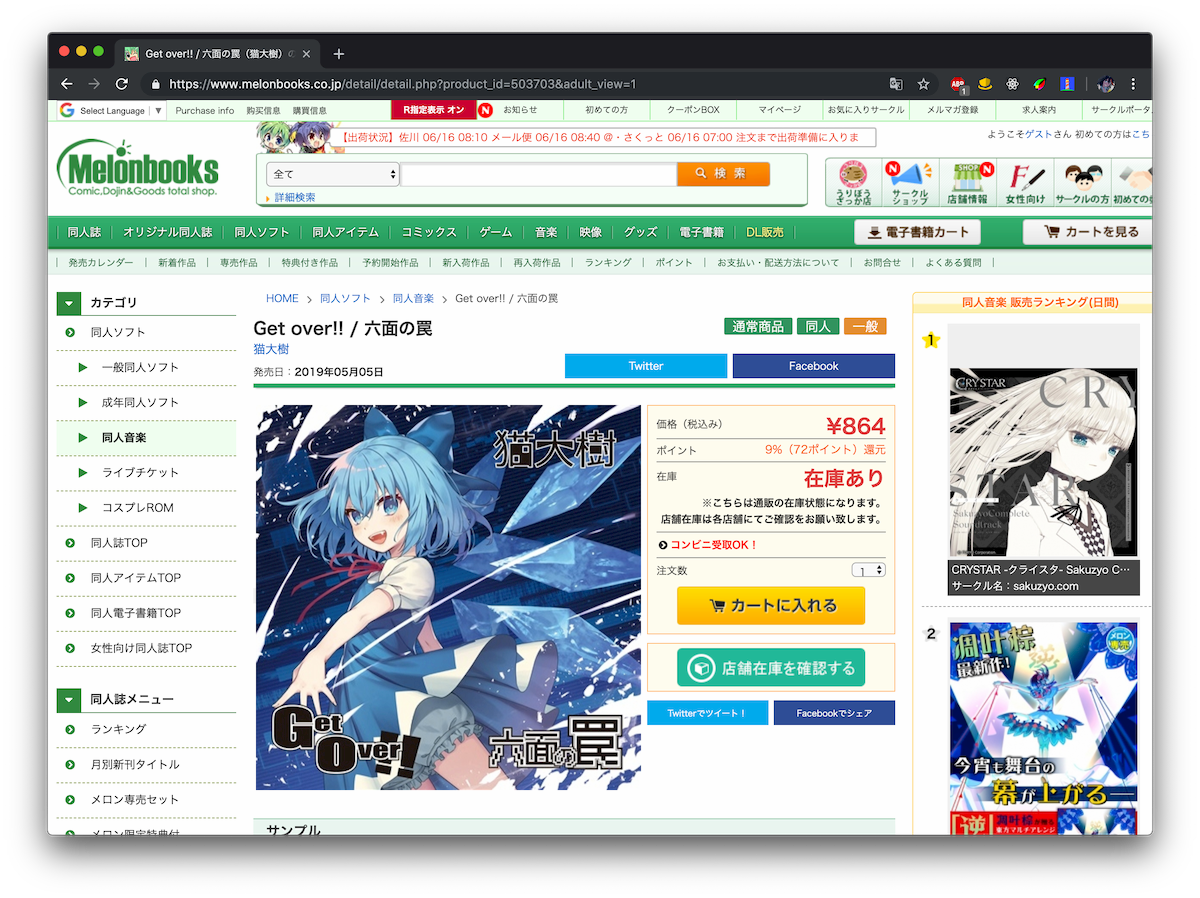Open Google Translate icon in address bar
Viewport: 1200px width, 898px height.
(x=896, y=84)
